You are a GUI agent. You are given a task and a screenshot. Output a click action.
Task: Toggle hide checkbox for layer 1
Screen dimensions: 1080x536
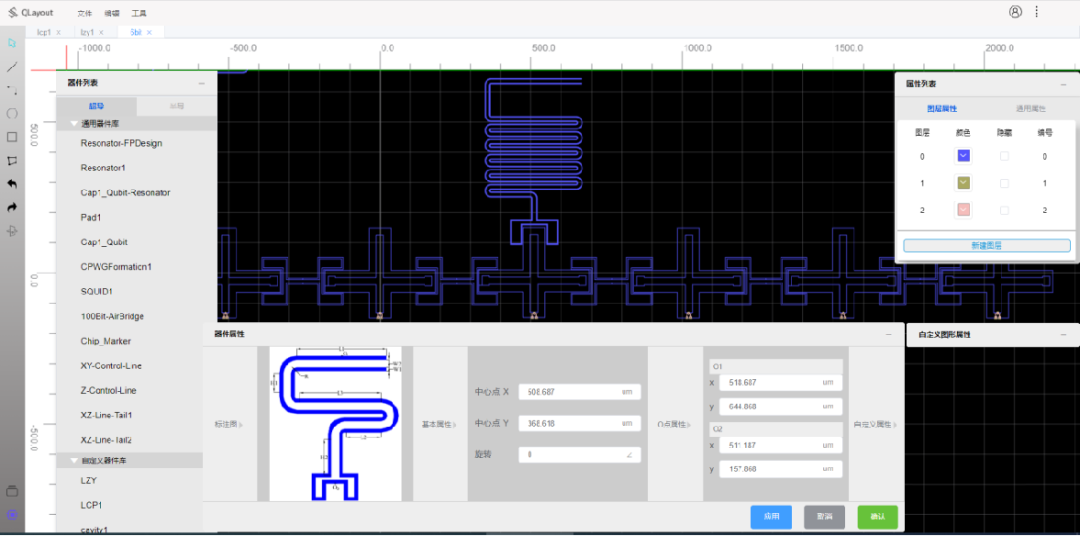1004,183
